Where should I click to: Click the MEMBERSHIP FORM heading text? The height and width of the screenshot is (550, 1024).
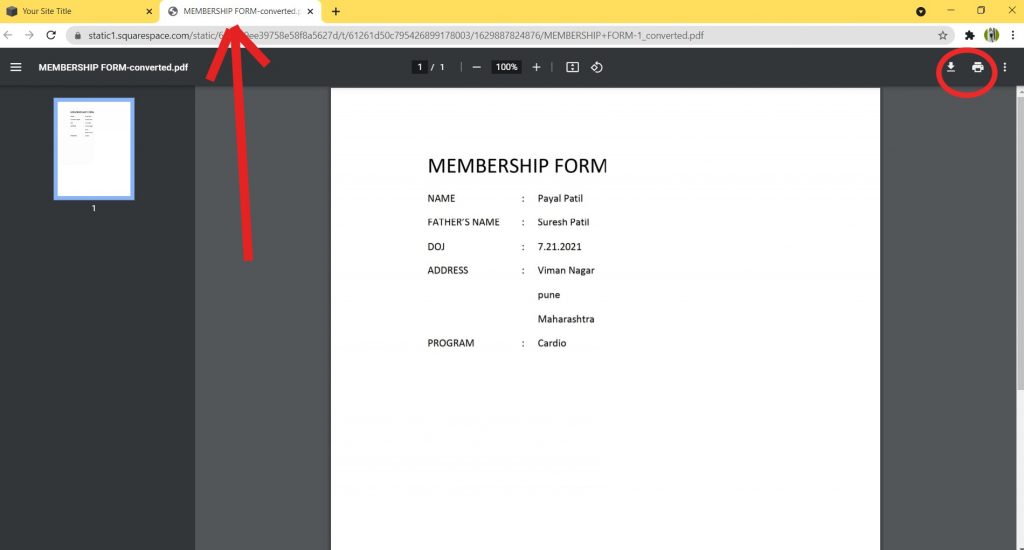click(x=517, y=166)
